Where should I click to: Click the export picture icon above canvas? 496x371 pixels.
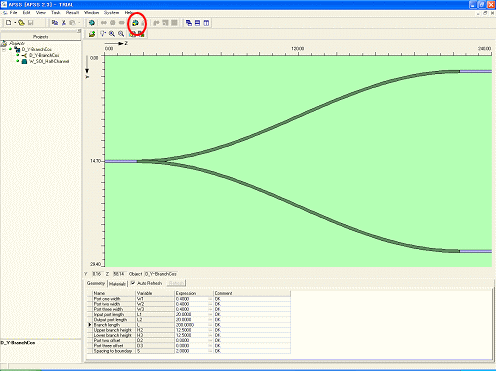point(92,34)
